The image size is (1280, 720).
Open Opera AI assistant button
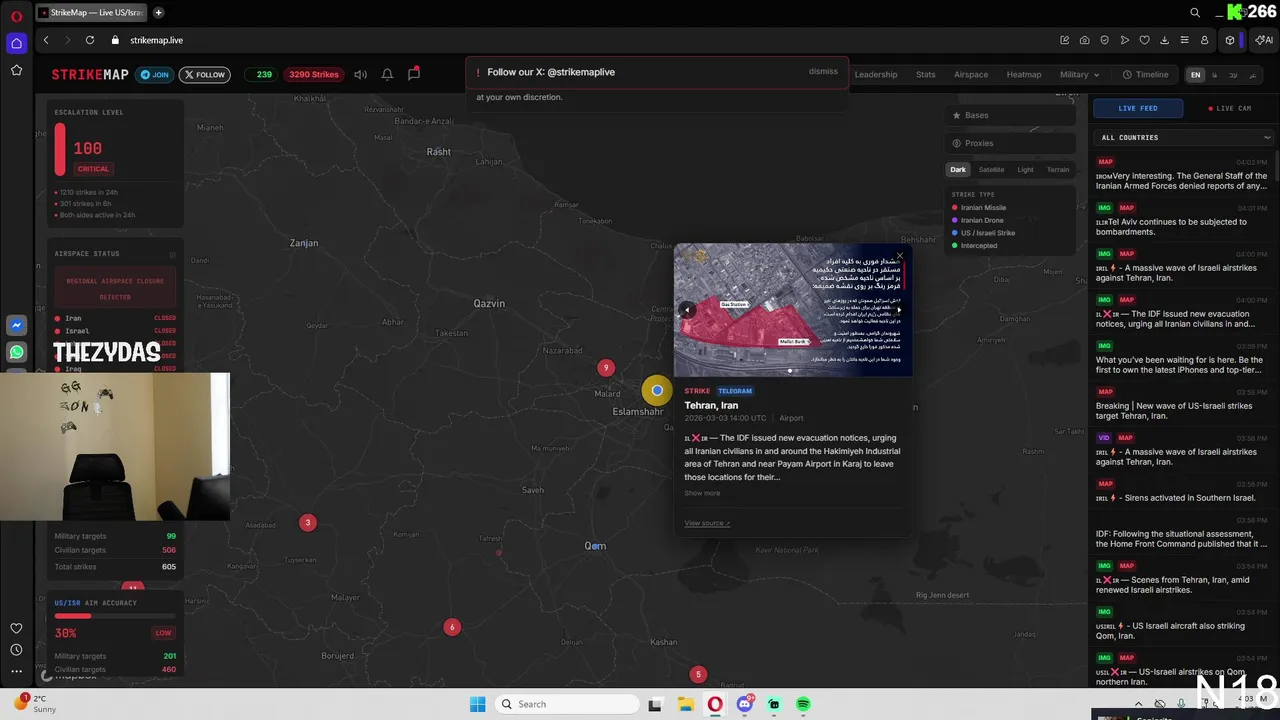point(1264,40)
